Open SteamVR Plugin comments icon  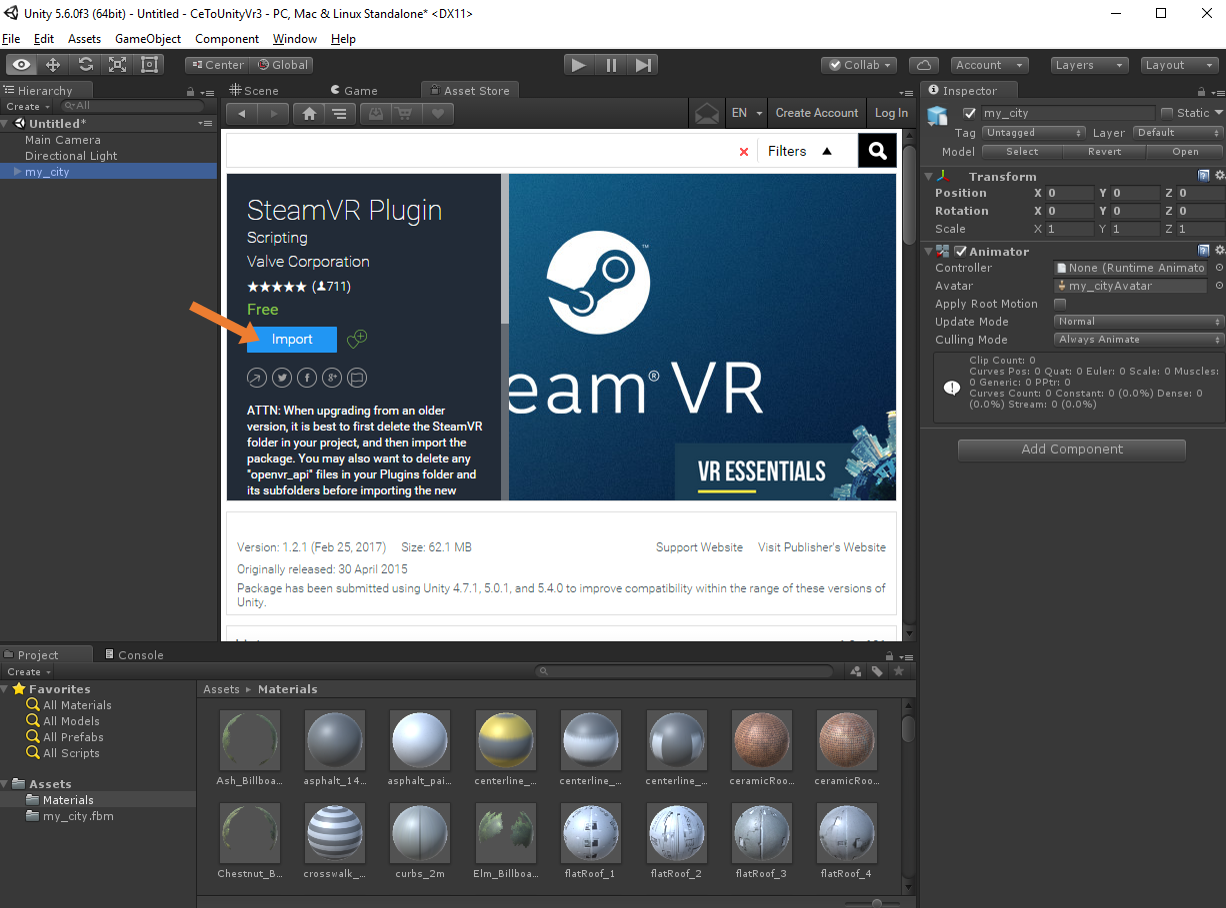[x=358, y=377]
